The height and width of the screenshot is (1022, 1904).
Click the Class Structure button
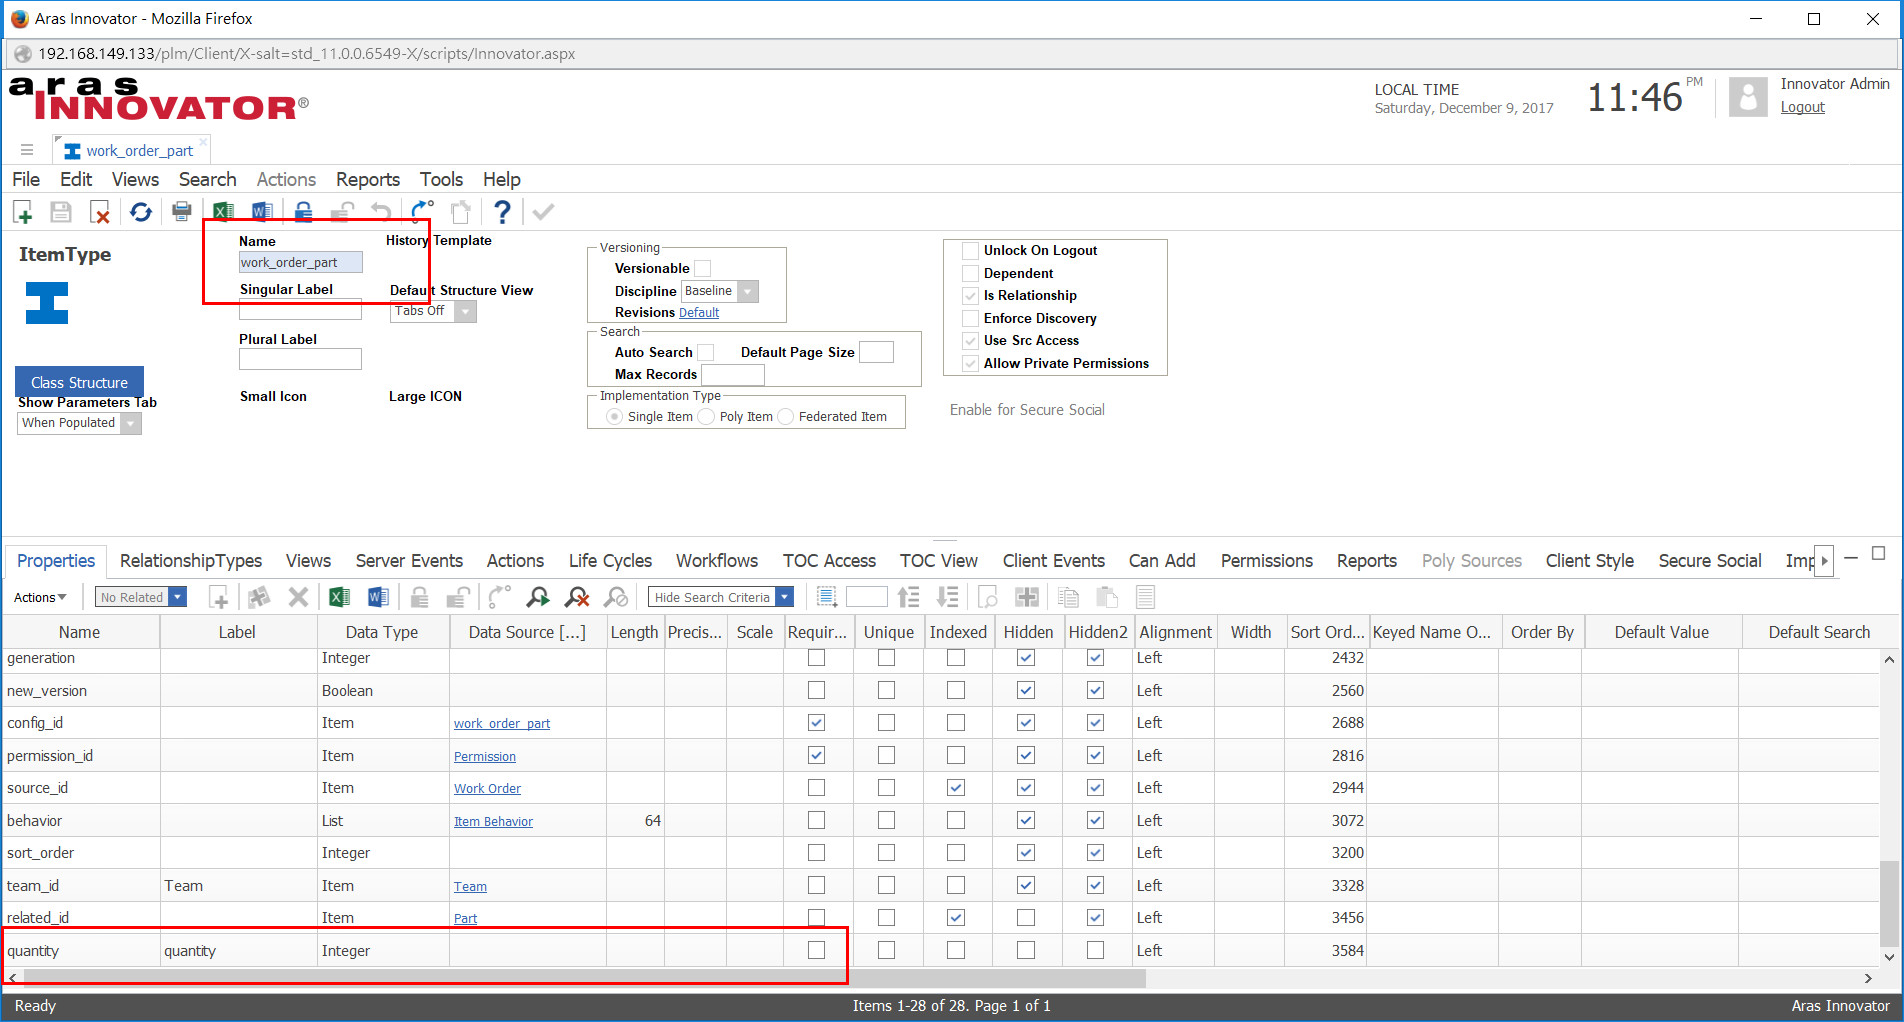tap(79, 382)
